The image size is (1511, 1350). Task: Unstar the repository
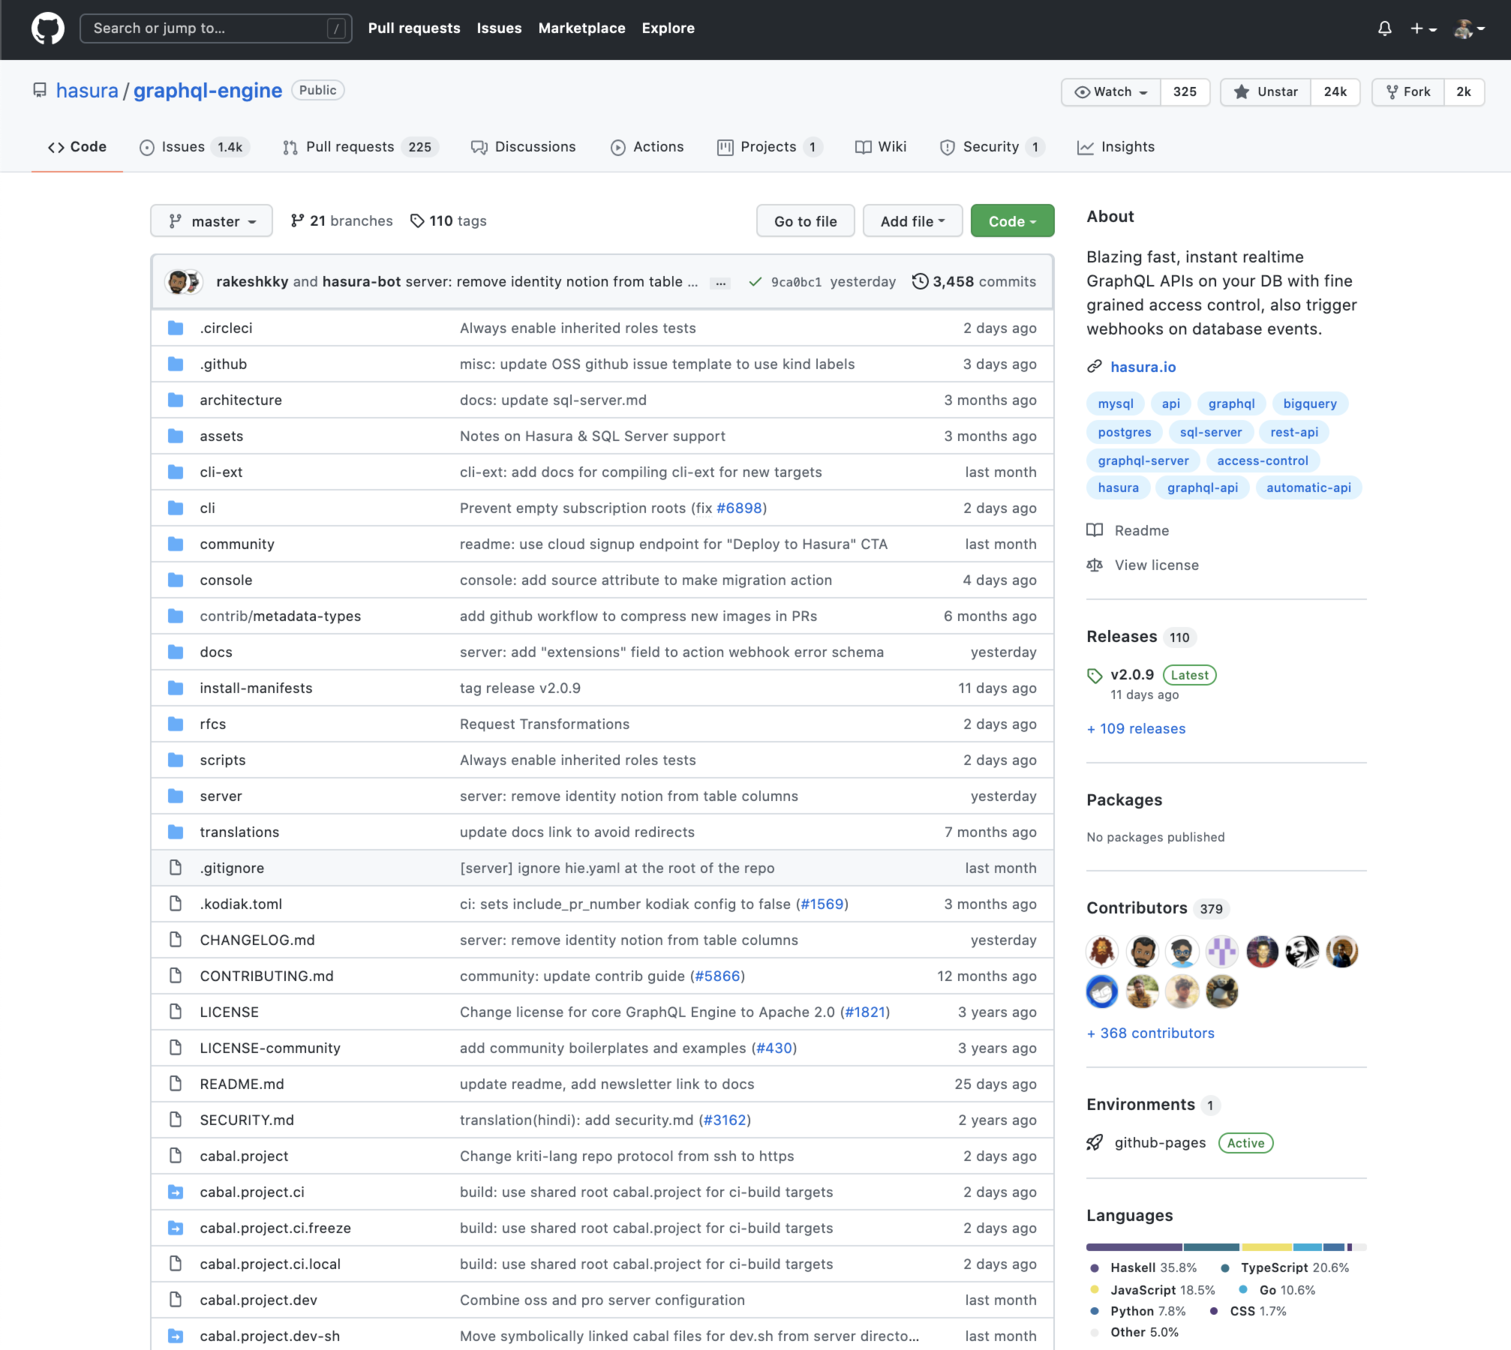[1266, 92]
